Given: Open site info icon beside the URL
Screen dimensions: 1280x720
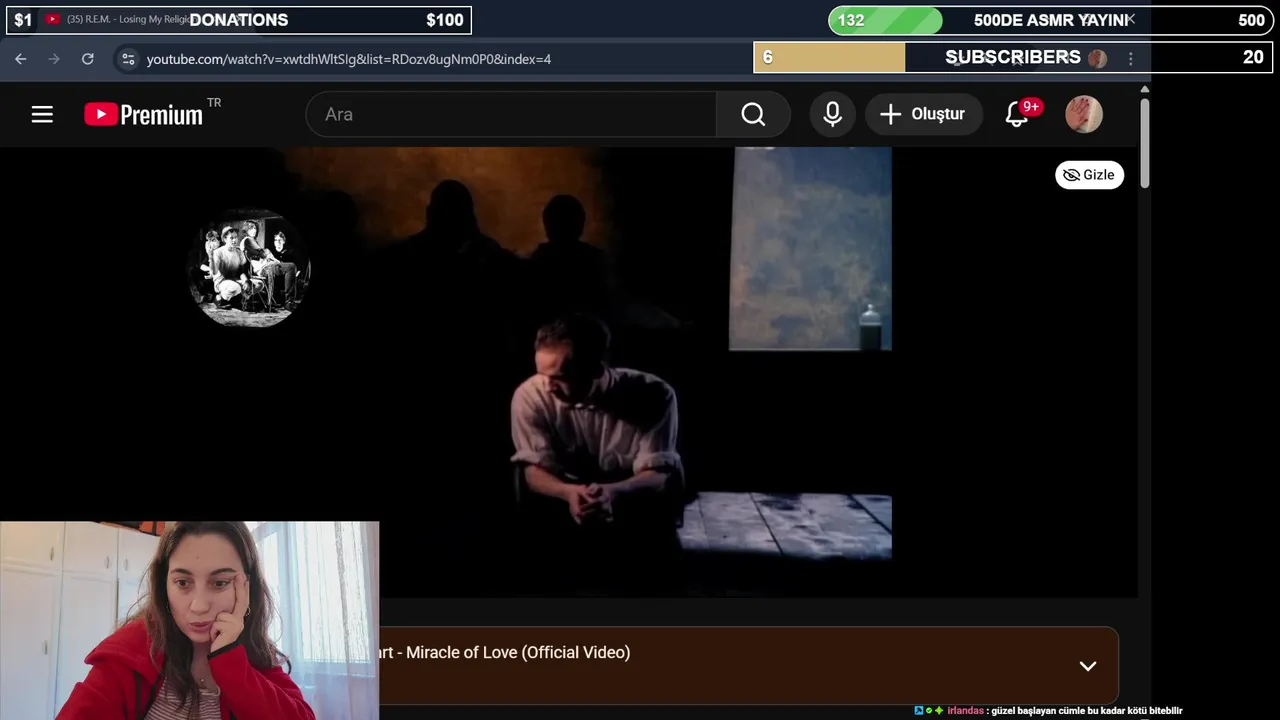Looking at the screenshot, I should (x=128, y=59).
